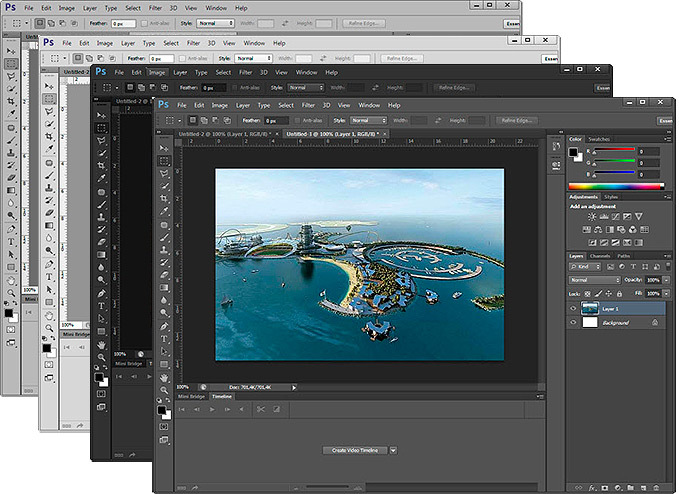Screen dimensions: 679x494
Task: Toggle Anti-alias checkbox in light gray window
Action: (x=182, y=58)
